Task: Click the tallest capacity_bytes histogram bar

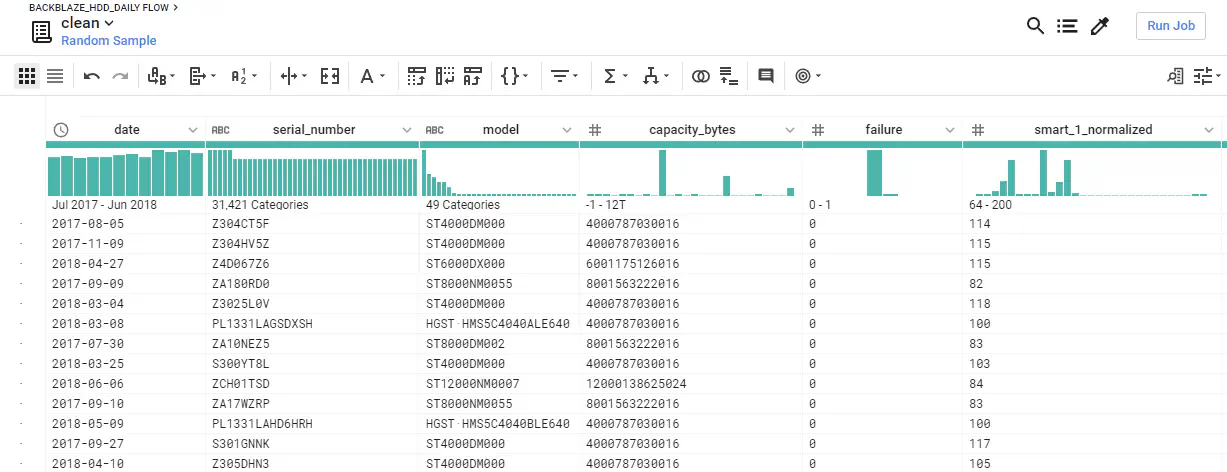Action: (x=662, y=173)
